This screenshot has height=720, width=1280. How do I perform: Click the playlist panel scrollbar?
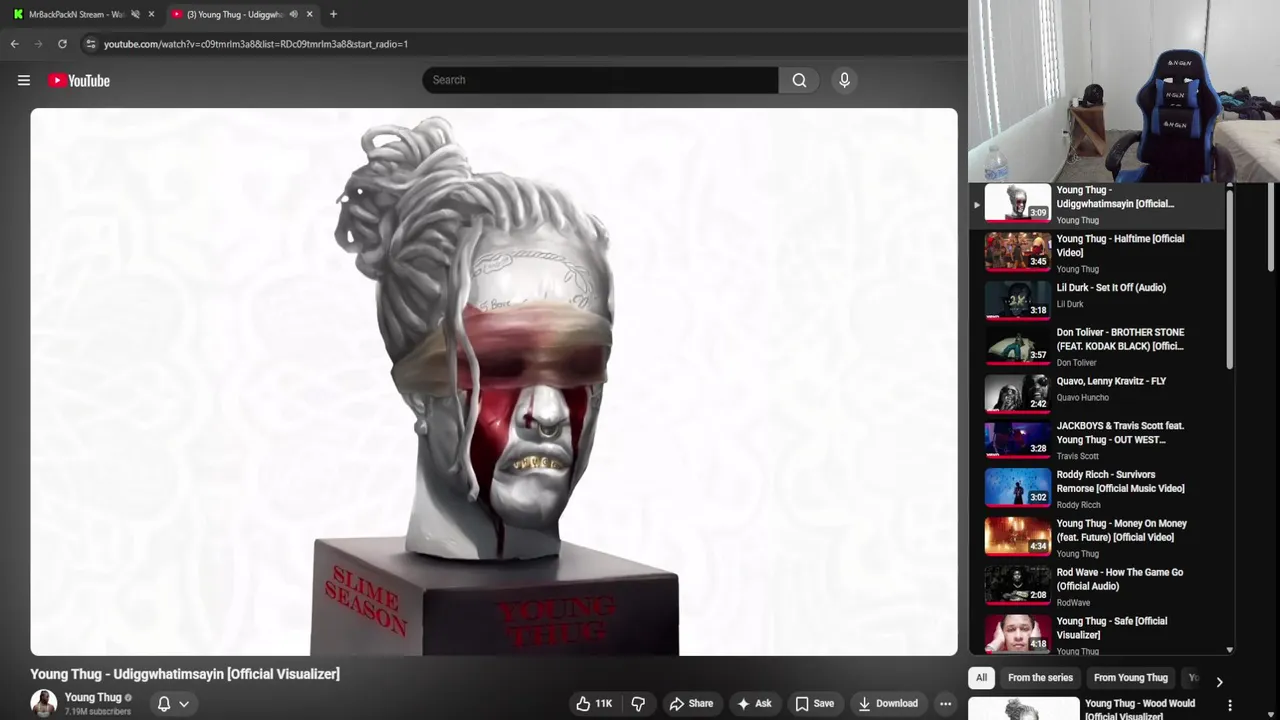1230,280
